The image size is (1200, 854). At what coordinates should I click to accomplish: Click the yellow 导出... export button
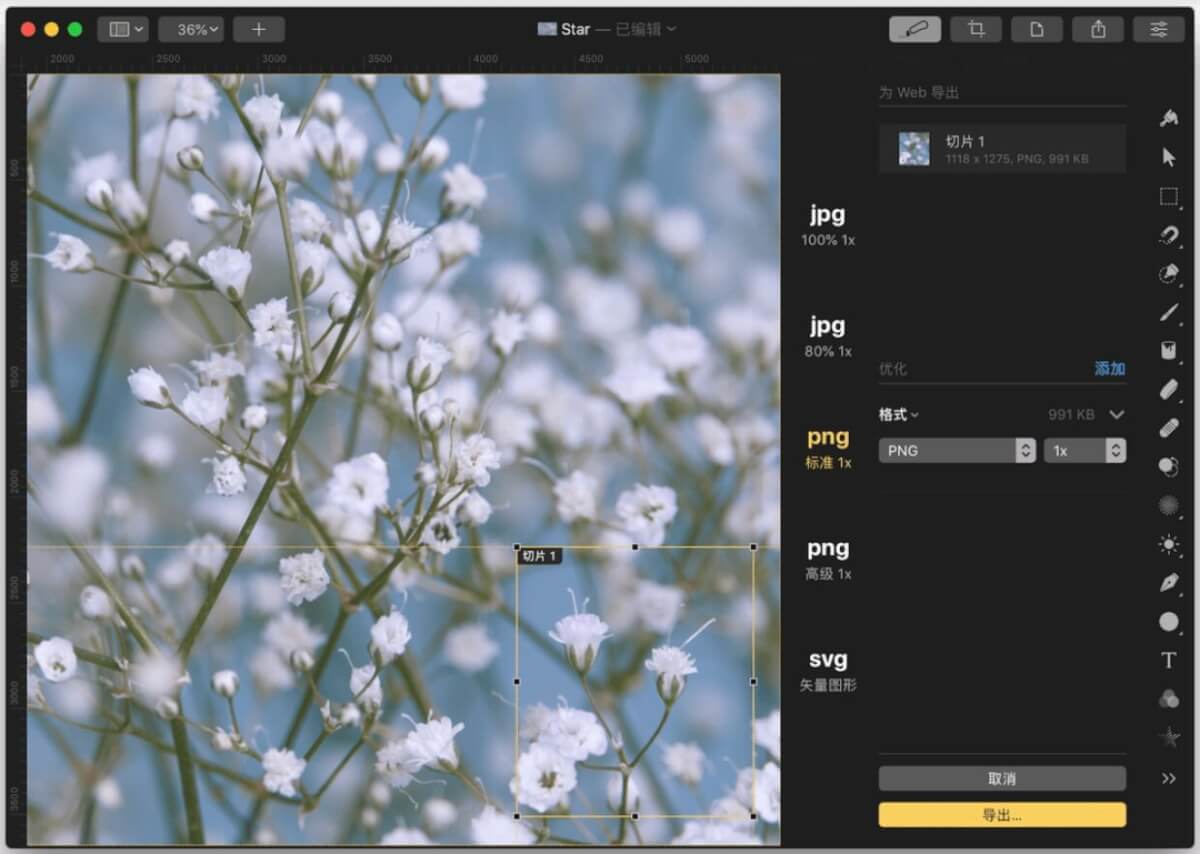point(1002,814)
